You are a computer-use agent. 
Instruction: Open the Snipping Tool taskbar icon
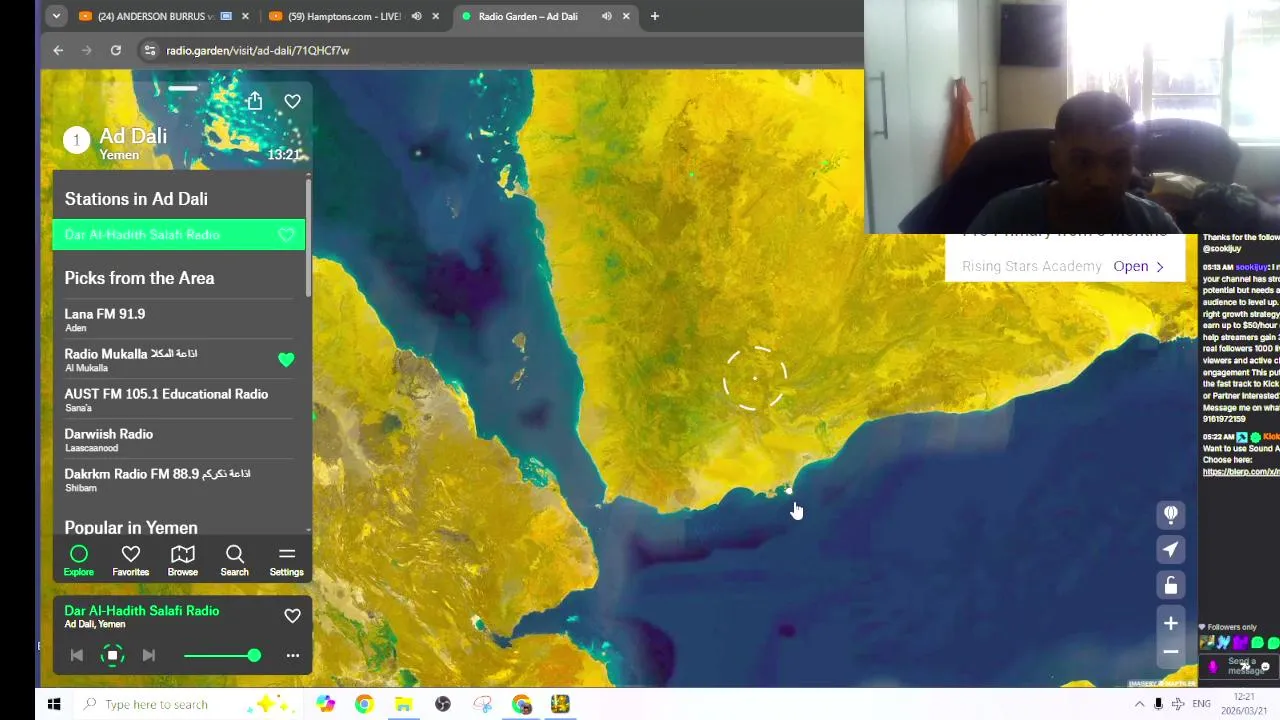[x=483, y=704]
